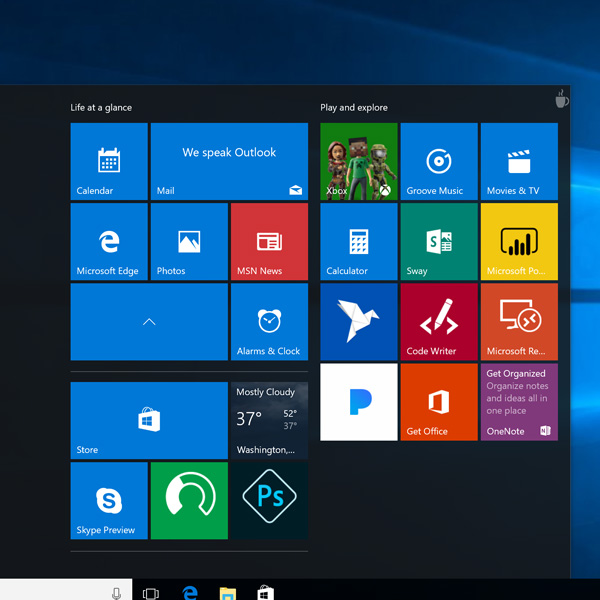
Task: Open the Calendar tile
Action: (109, 161)
